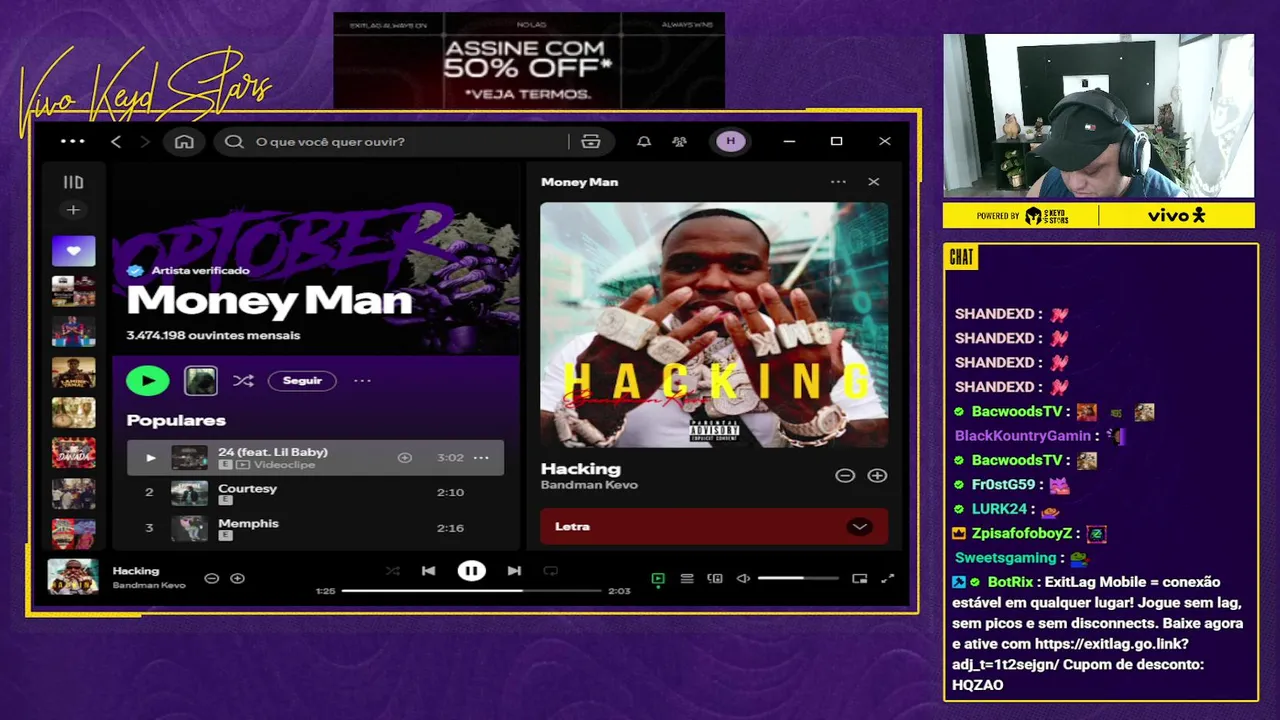The height and width of the screenshot is (720, 1280).
Task: Open 'Hacking' title in bottom player bar
Action: coord(136,570)
